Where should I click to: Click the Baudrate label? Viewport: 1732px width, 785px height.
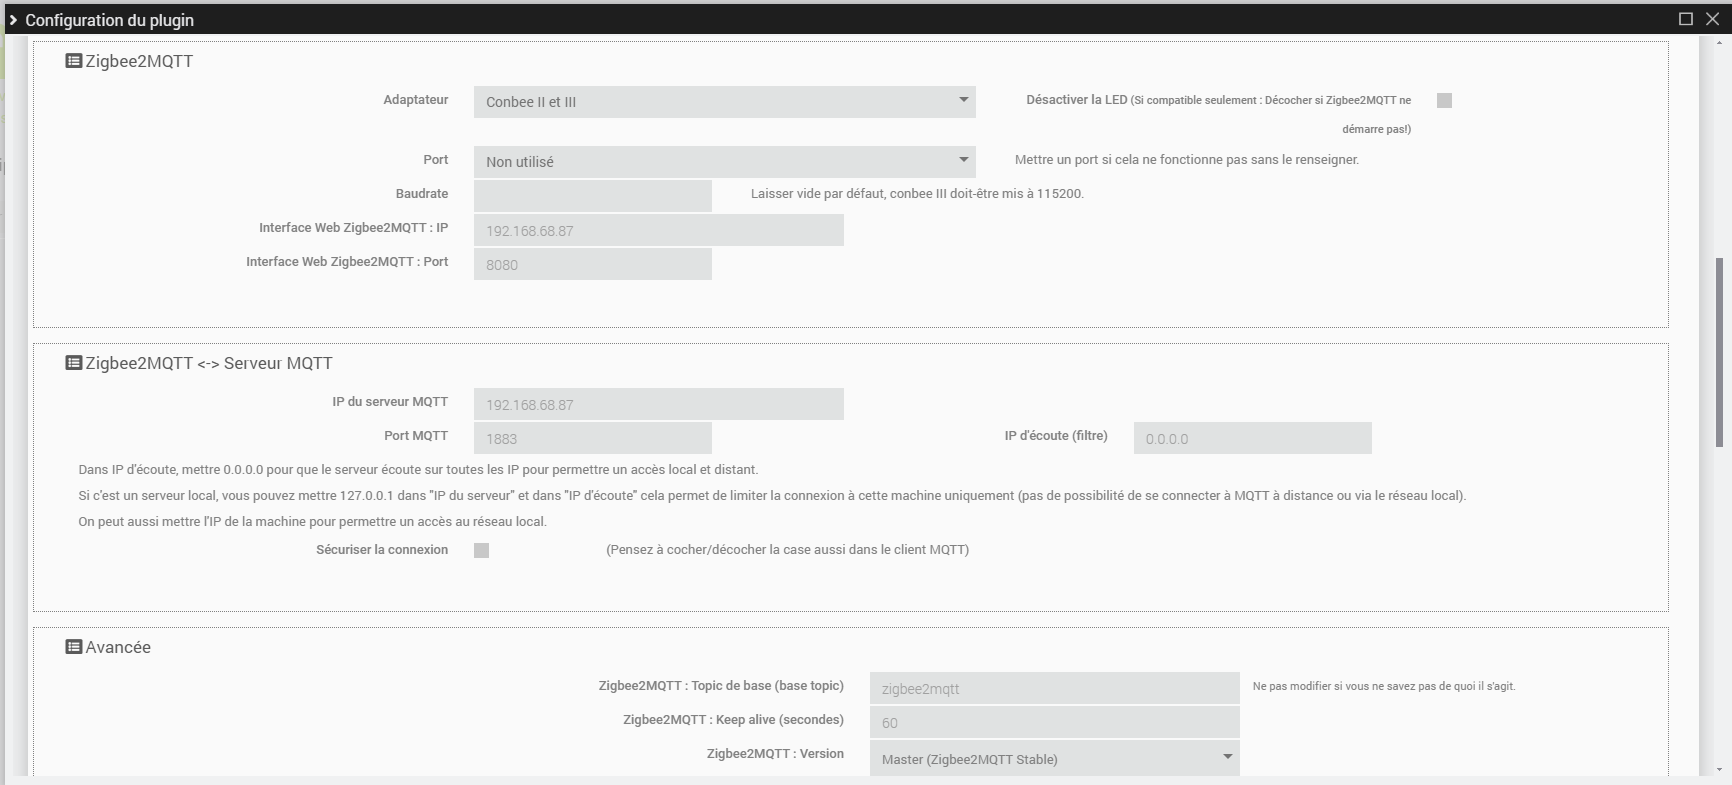click(x=422, y=194)
